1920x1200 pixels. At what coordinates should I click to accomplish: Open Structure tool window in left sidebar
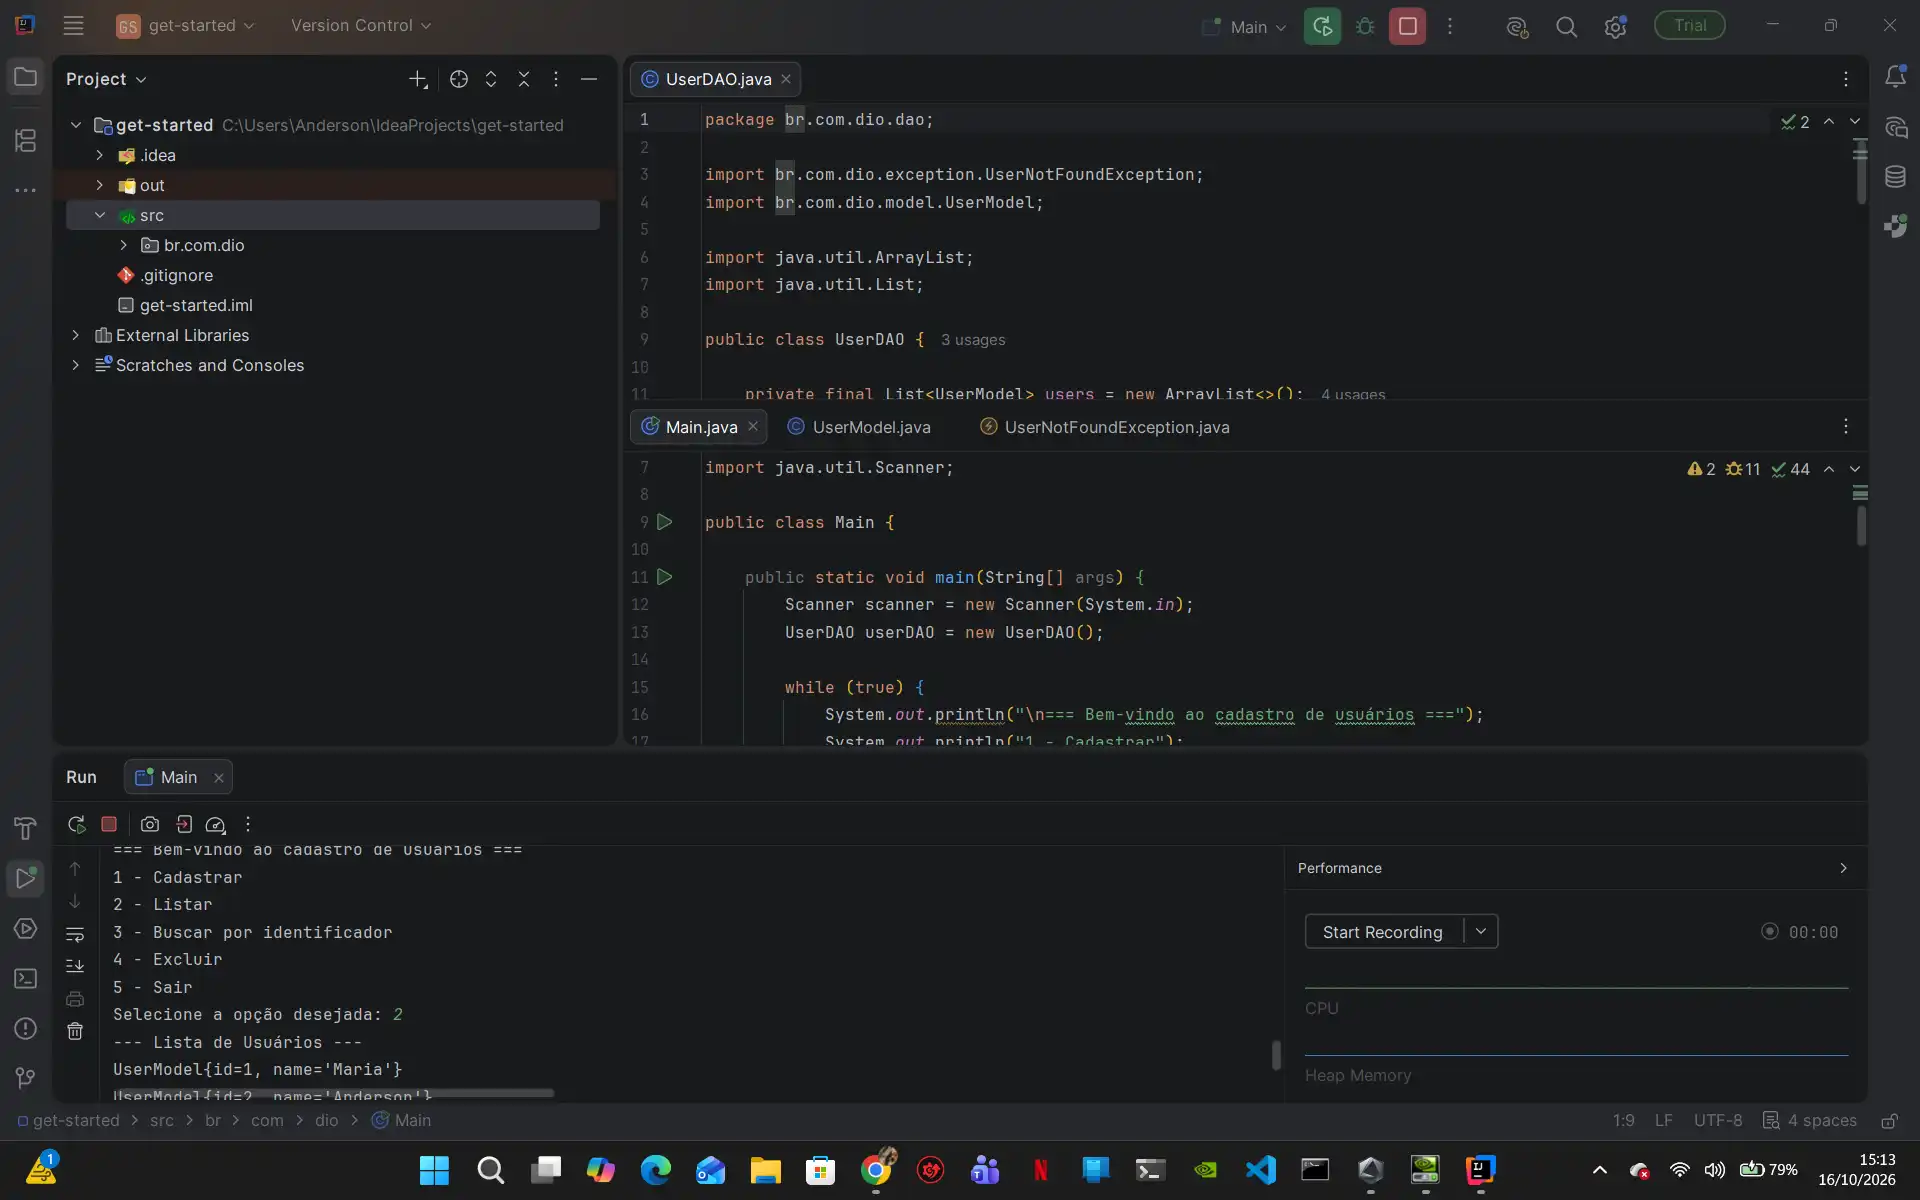[x=26, y=140]
